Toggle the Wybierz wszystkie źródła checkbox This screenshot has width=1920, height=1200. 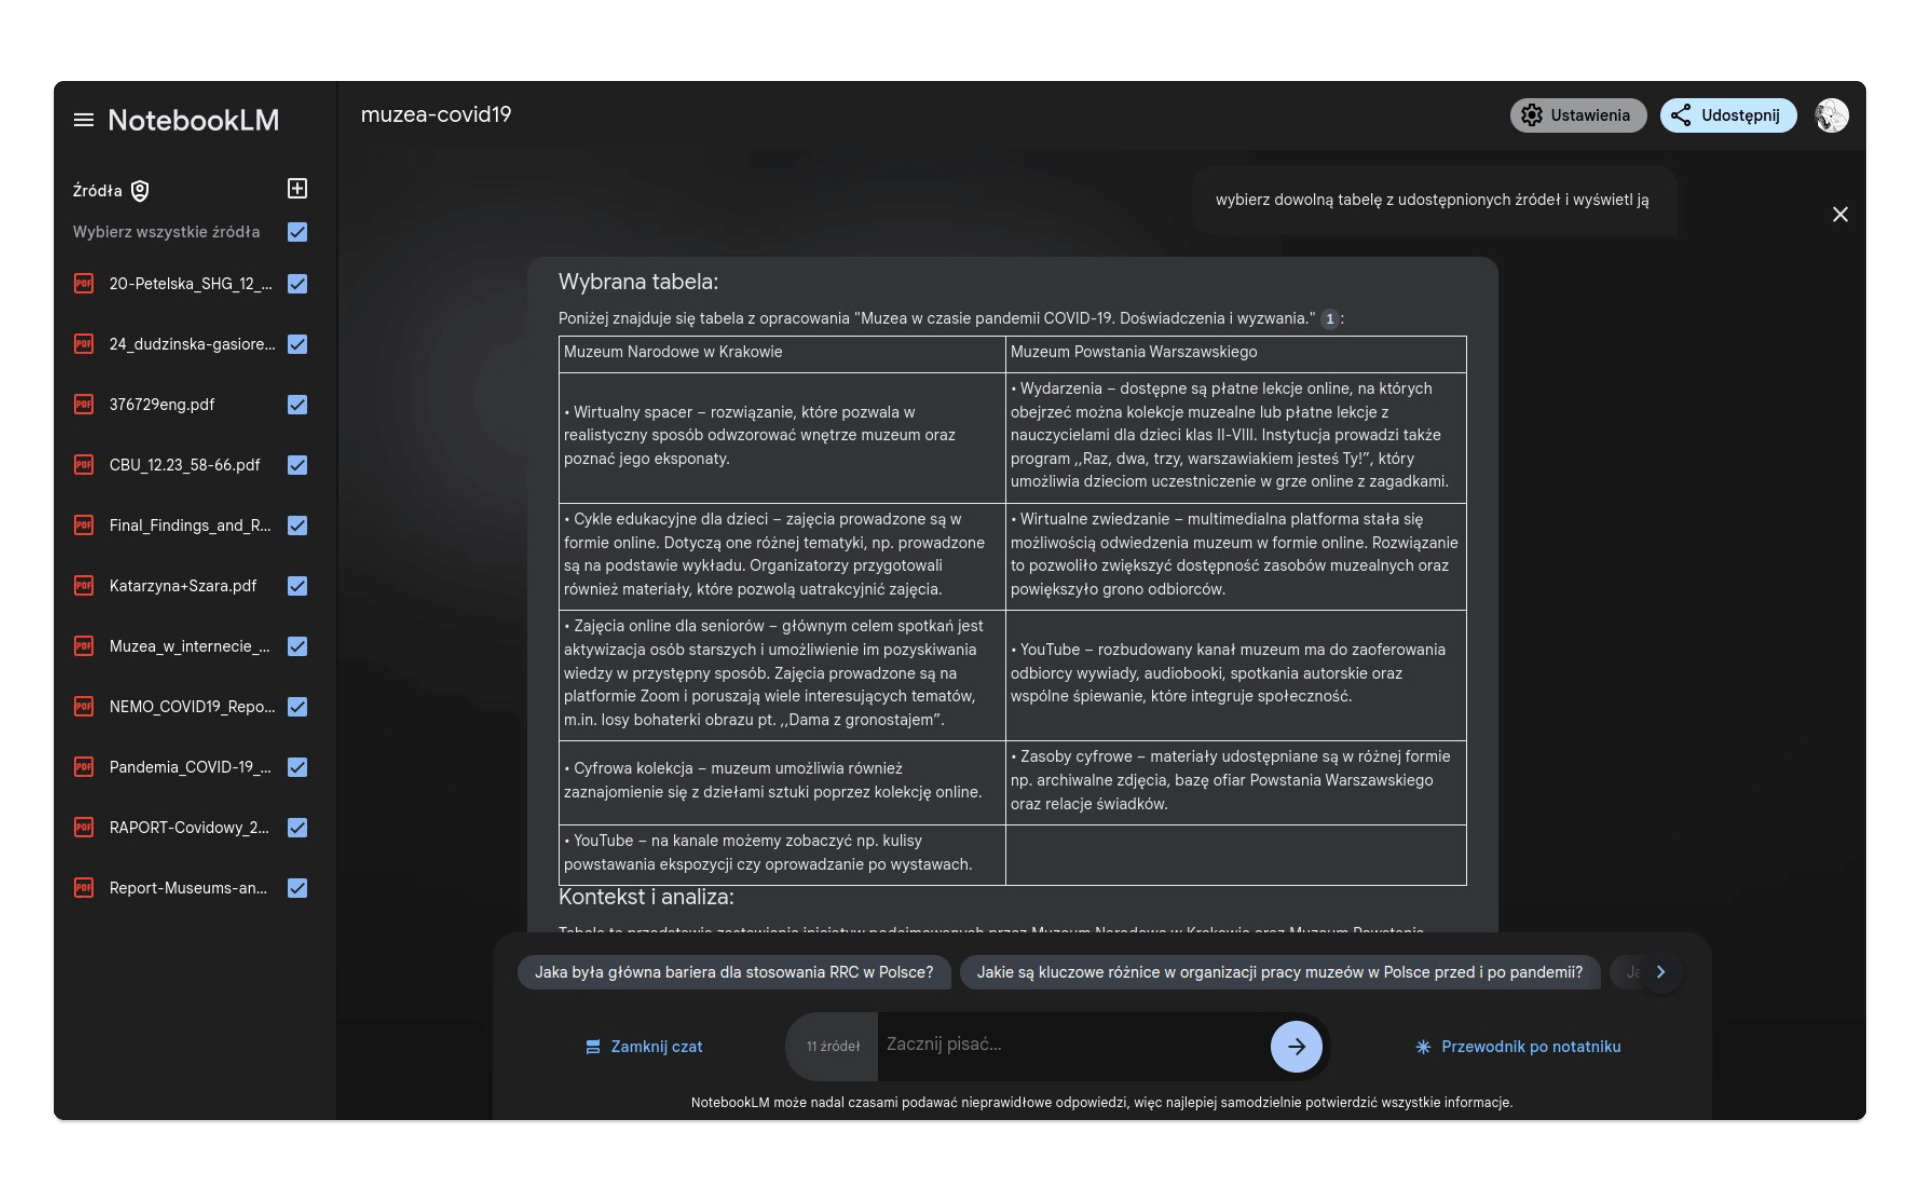297,232
